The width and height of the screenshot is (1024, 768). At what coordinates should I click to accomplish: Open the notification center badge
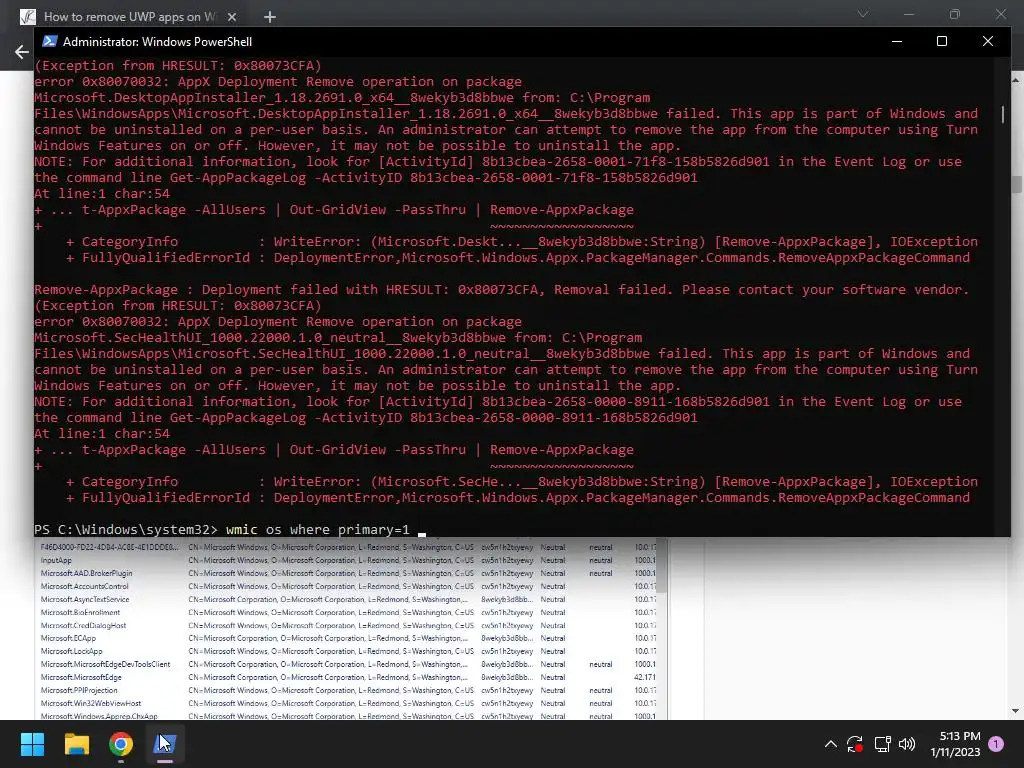pos(996,743)
